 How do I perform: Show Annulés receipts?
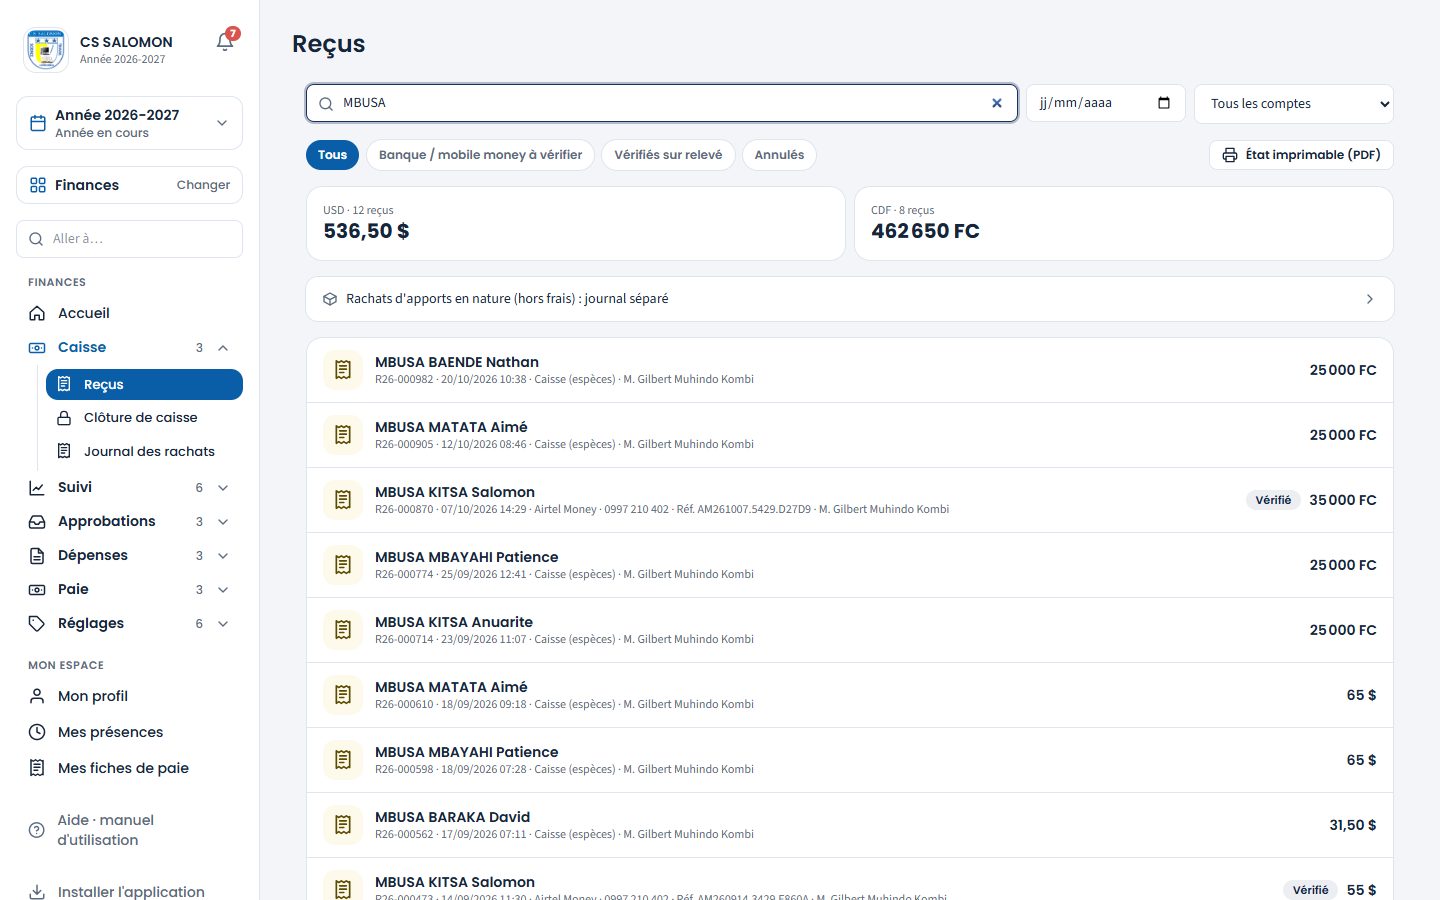pos(779,155)
